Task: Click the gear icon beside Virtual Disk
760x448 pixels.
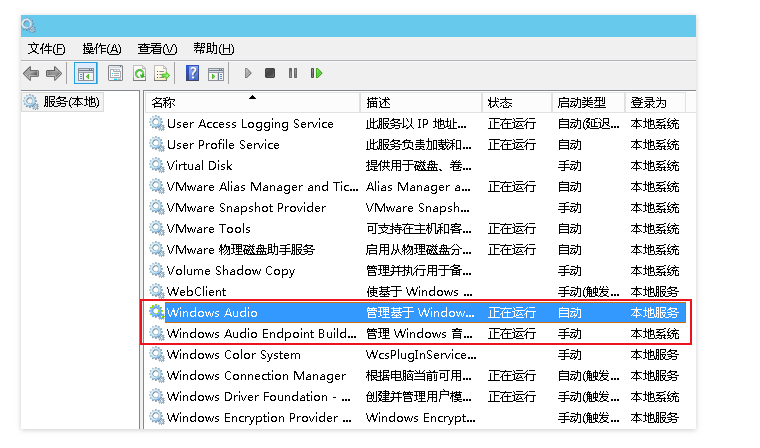Action: click(x=156, y=165)
